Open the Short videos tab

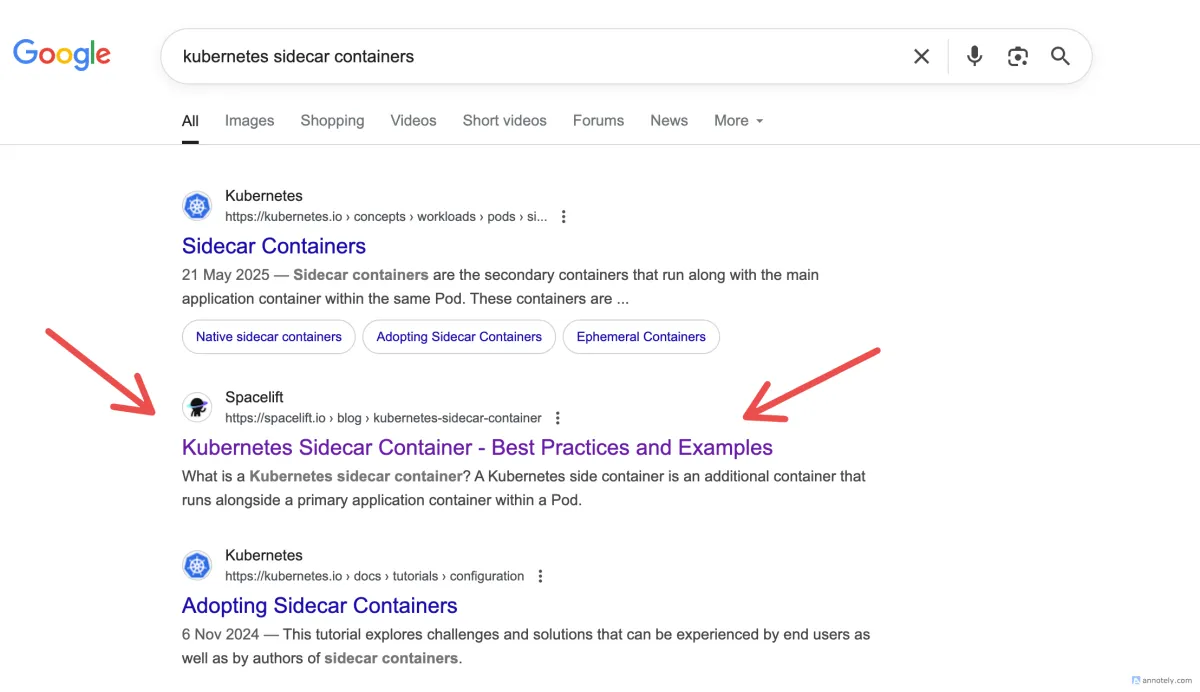click(504, 120)
